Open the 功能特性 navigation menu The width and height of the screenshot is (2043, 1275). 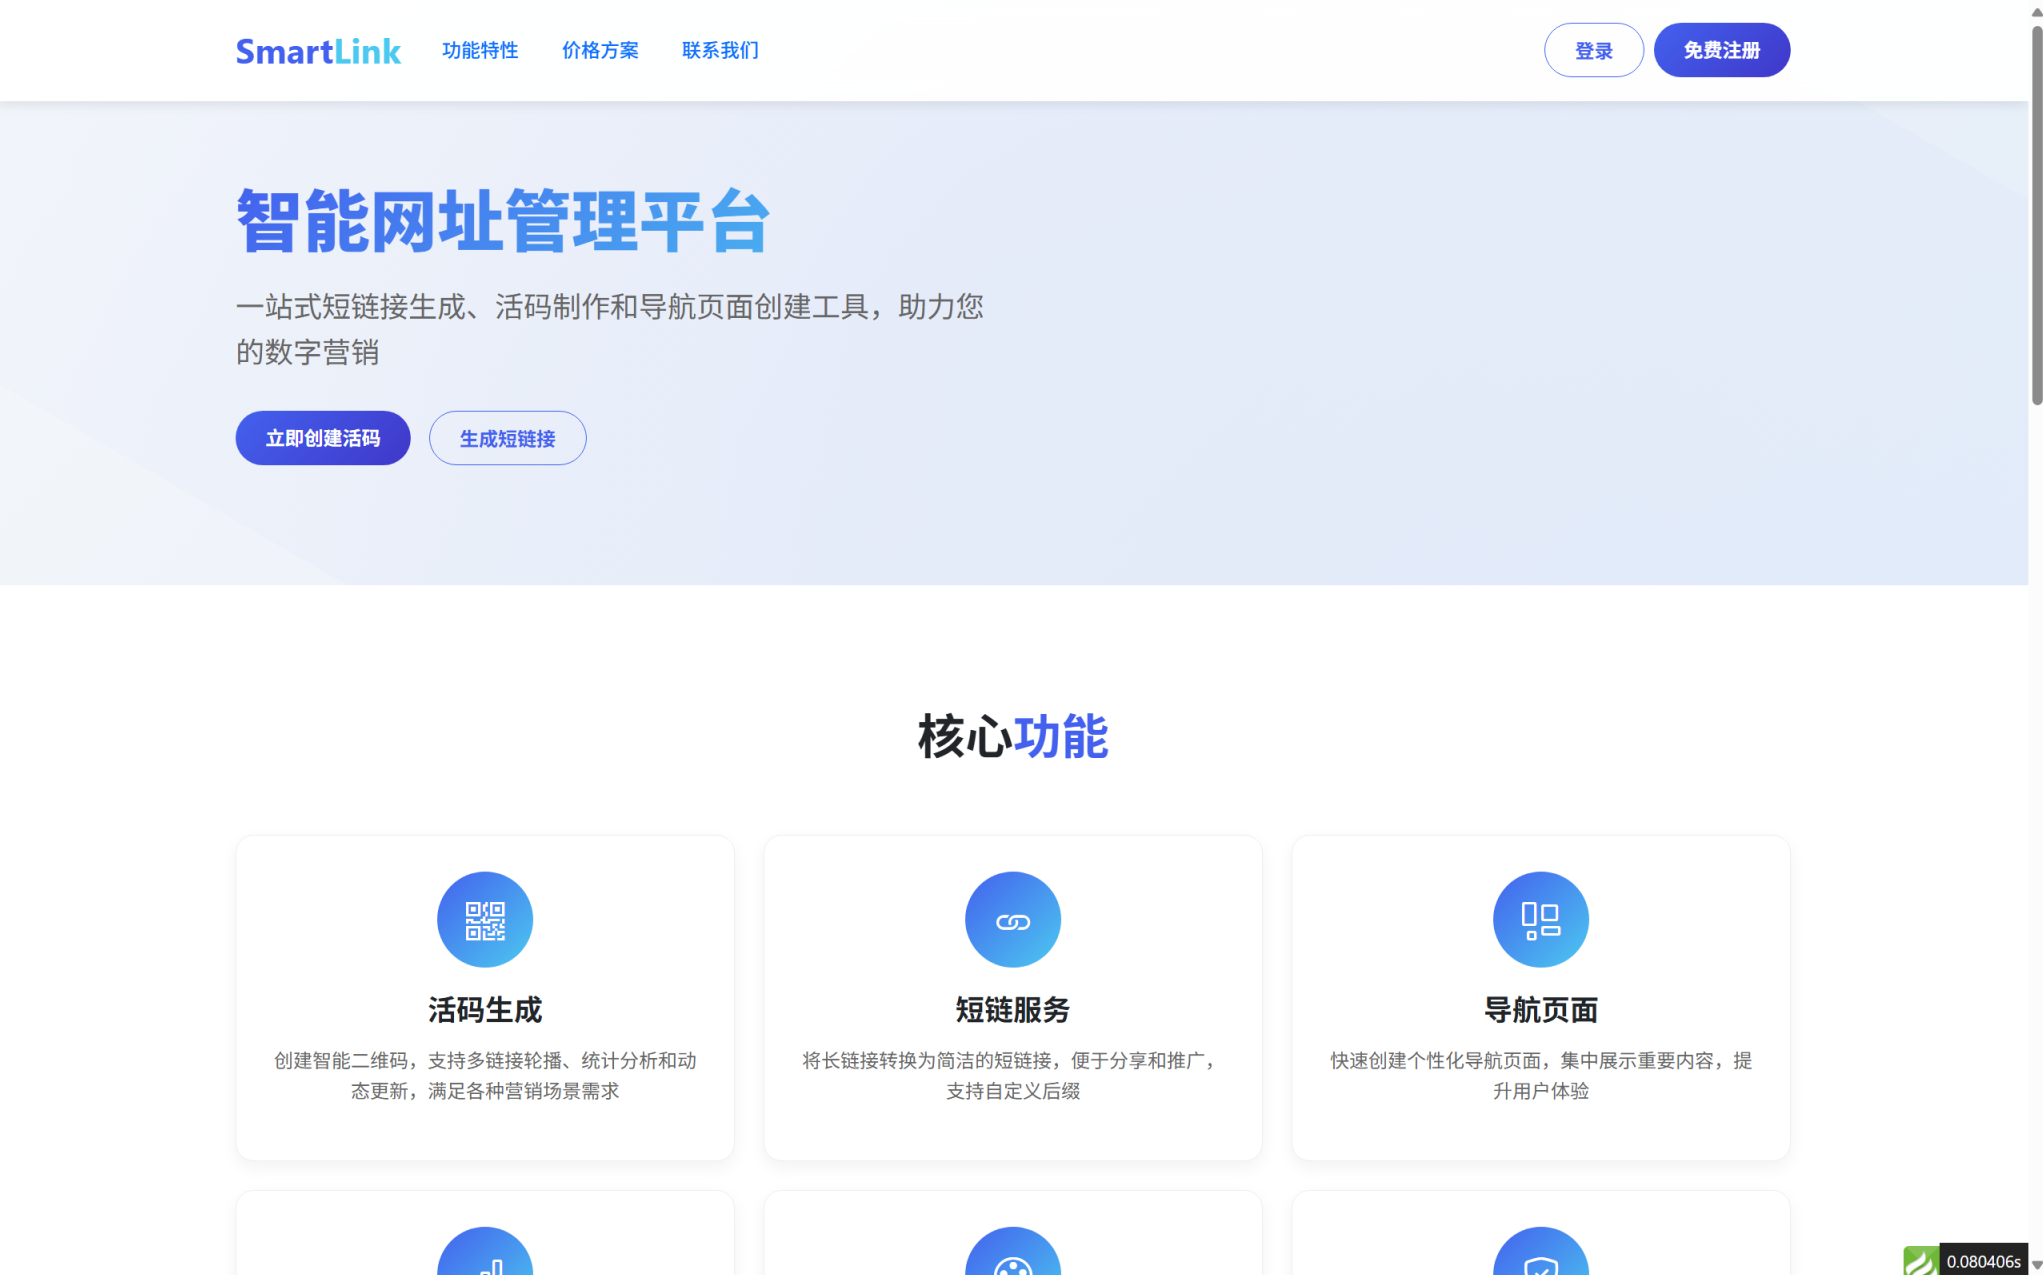tap(479, 50)
